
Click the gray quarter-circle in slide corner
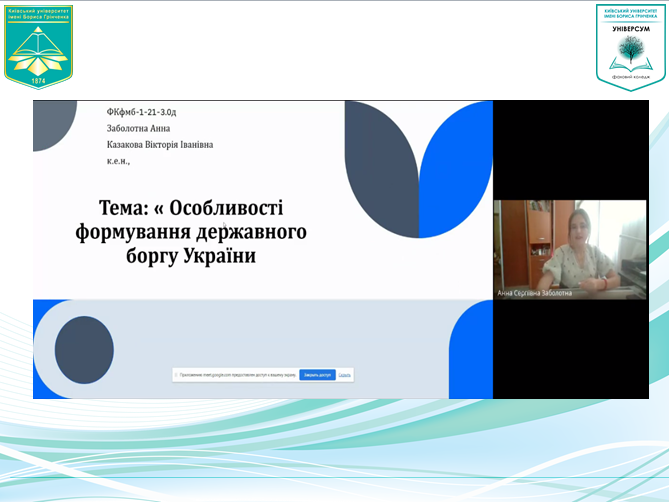(x=55, y=125)
